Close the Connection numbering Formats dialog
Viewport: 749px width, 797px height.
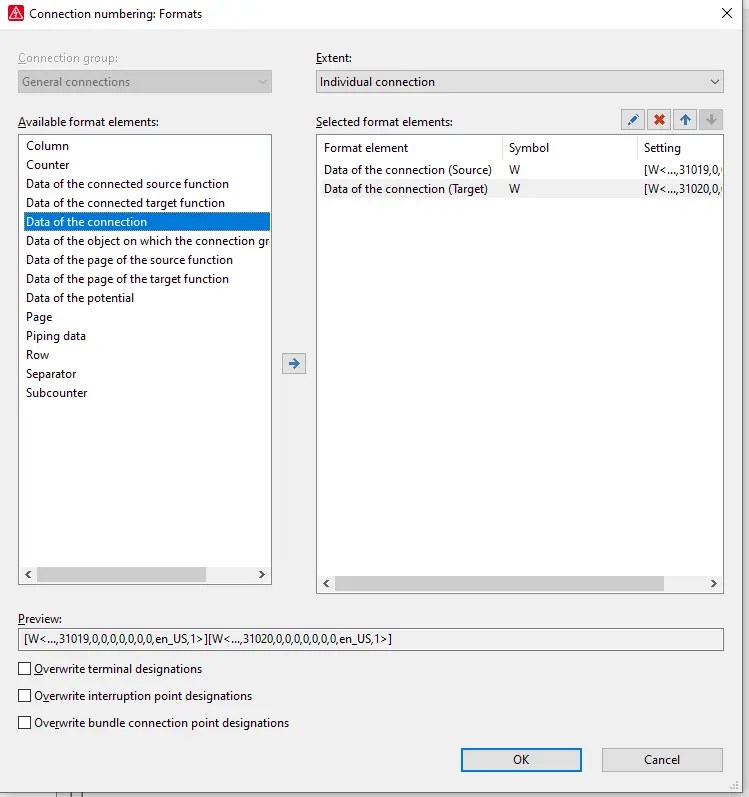click(727, 13)
